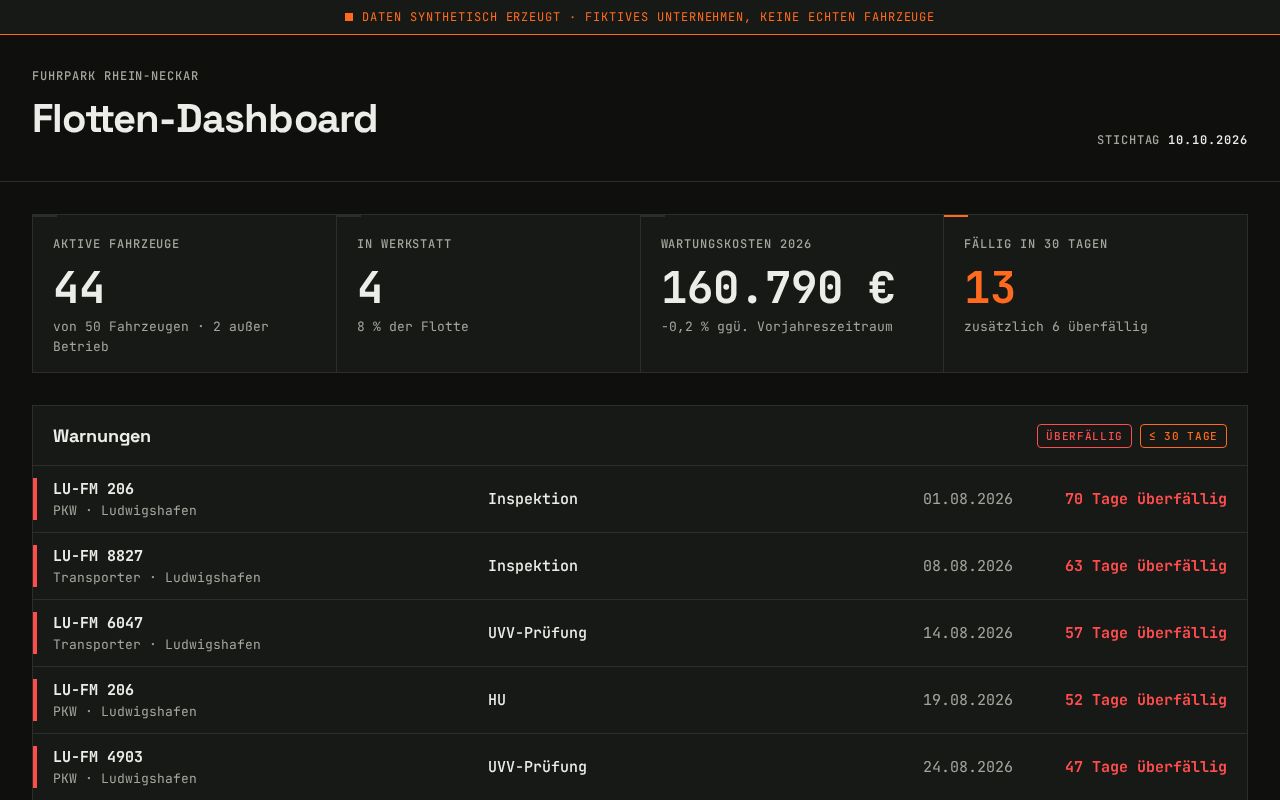Toggle the ÜBERFÄLLIG filter chip

tap(1084, 436)
